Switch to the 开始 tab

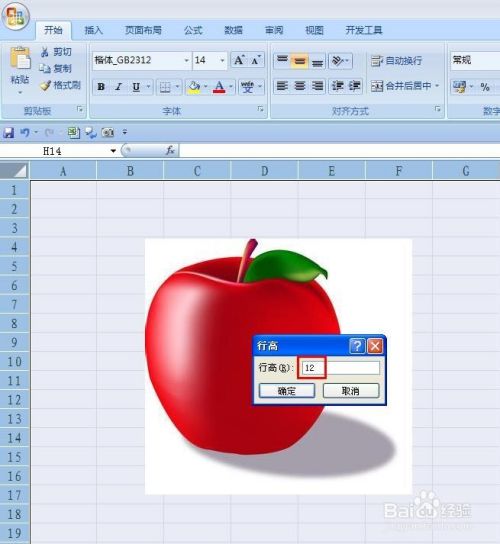tap(53, 30)
